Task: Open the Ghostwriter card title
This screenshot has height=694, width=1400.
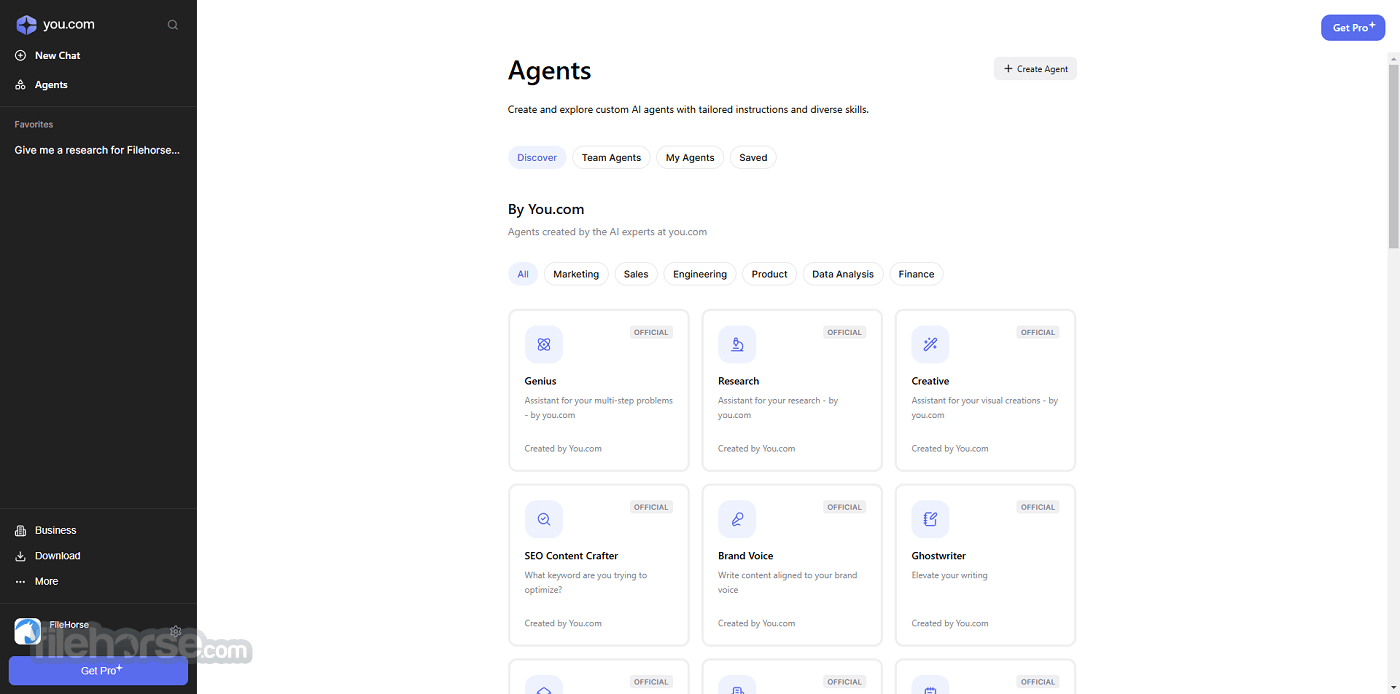Action: coord(938,556)
